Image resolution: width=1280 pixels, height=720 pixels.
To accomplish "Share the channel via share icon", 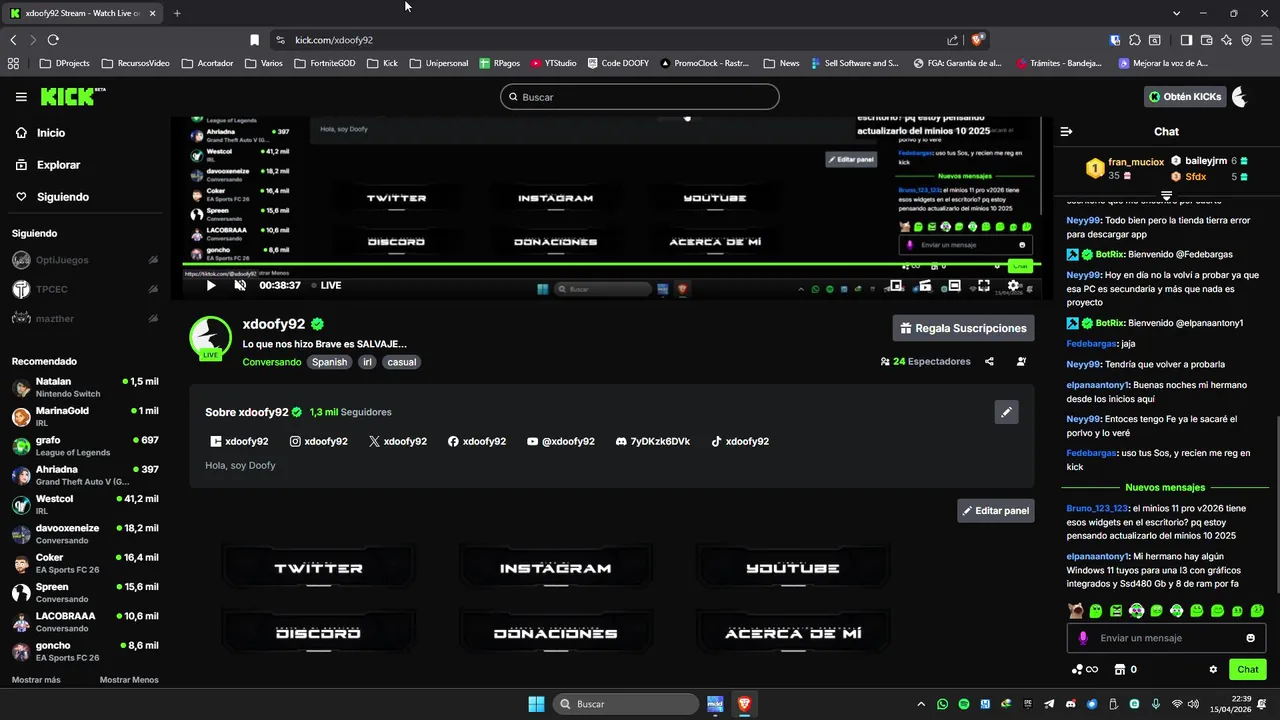I will tap(989, 362).
